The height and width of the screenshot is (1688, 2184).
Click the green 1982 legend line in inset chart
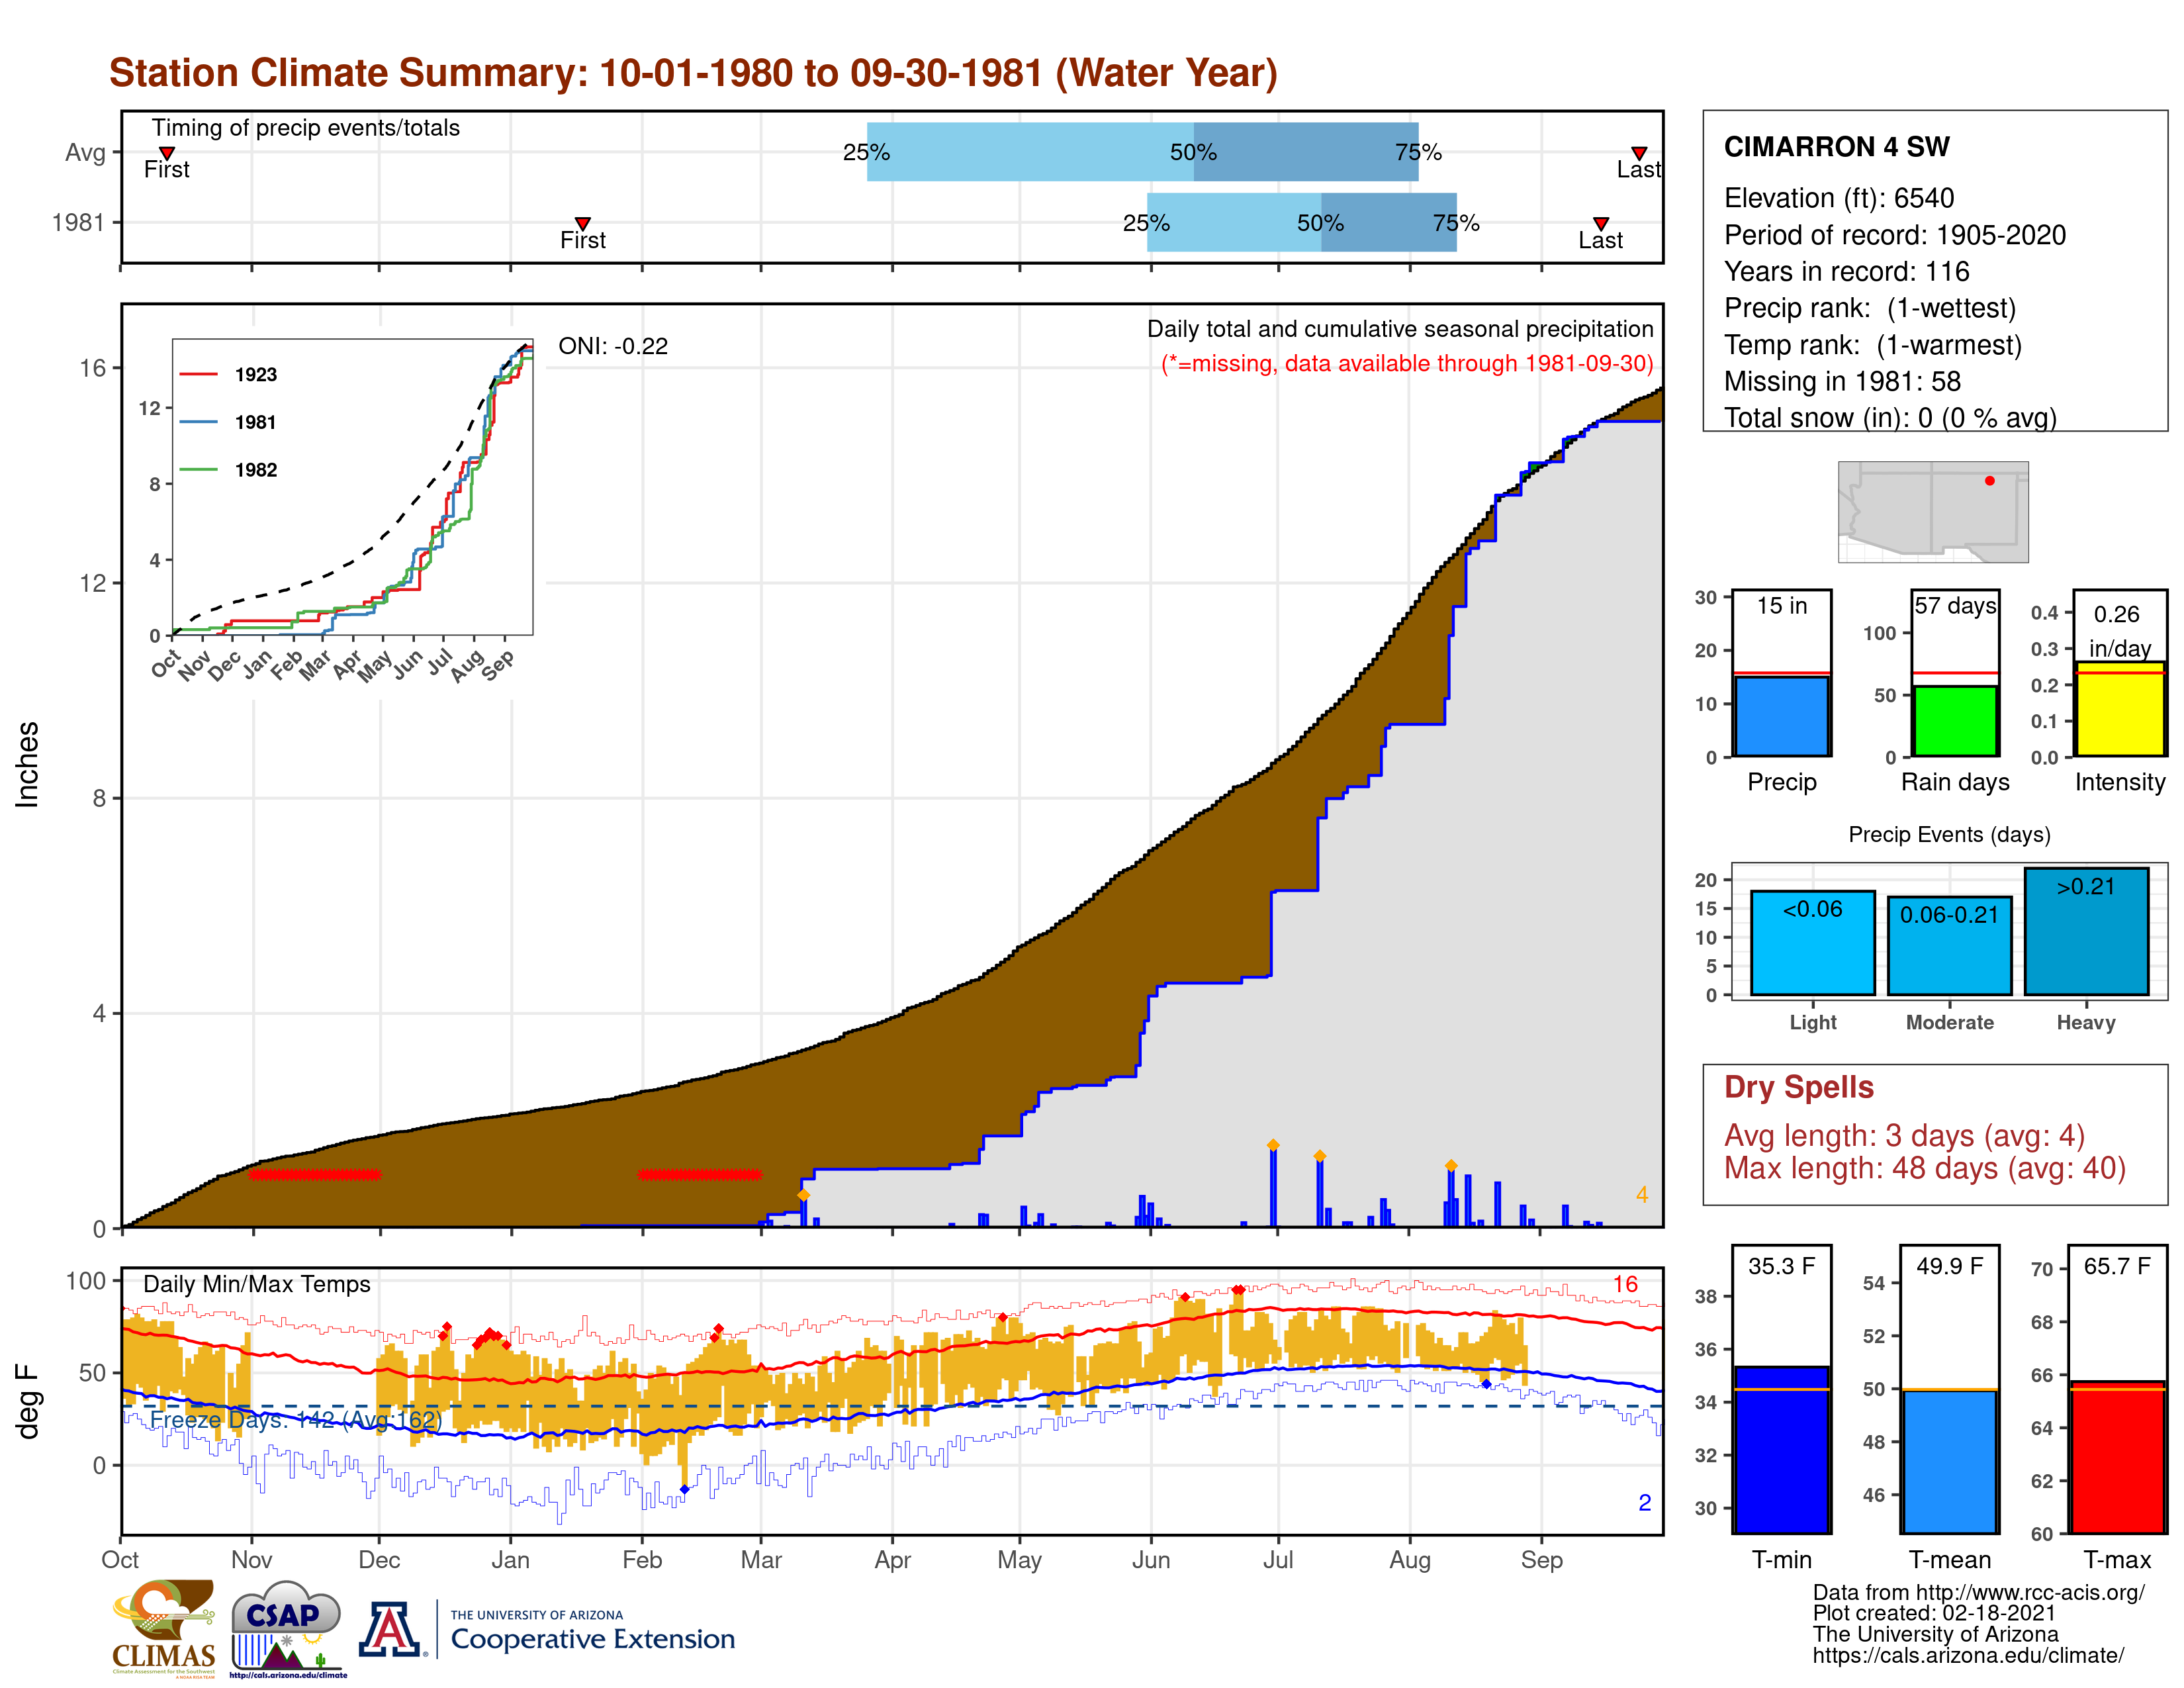198,469
